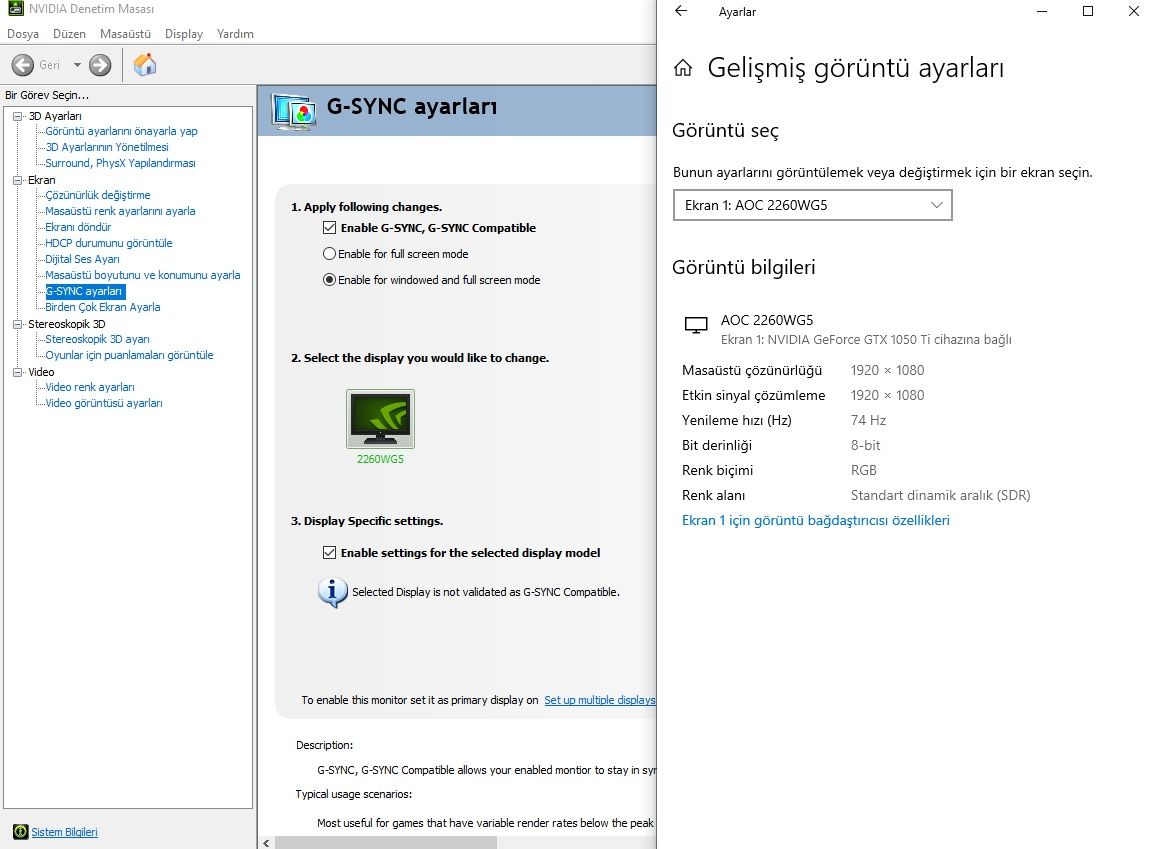Screen dimensions: 1149x849
Task: Open the Yardım menu
Action: coord(235,34)
